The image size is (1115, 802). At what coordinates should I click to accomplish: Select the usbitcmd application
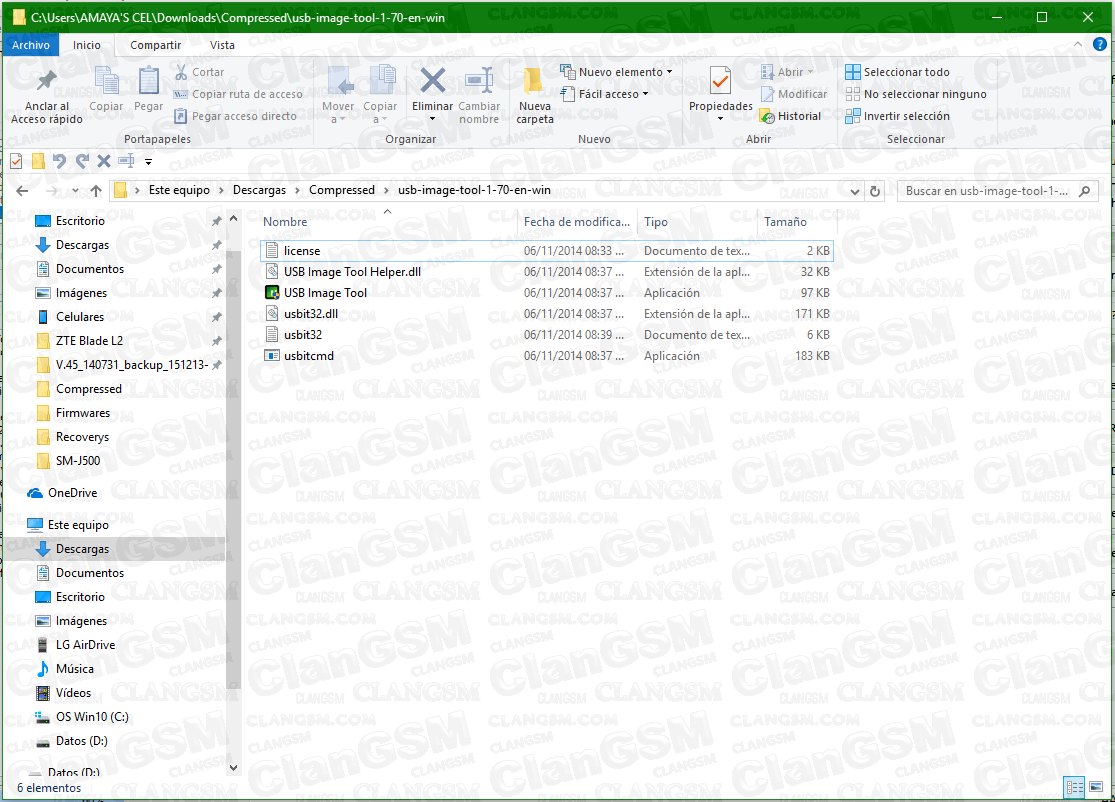(x=546, y=355)
